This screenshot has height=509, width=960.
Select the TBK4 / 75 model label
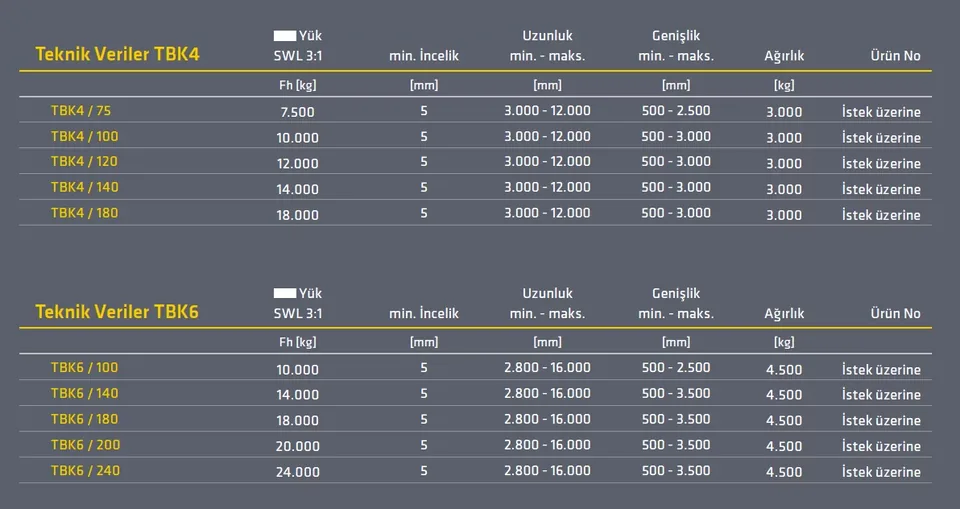click(81, 111)
